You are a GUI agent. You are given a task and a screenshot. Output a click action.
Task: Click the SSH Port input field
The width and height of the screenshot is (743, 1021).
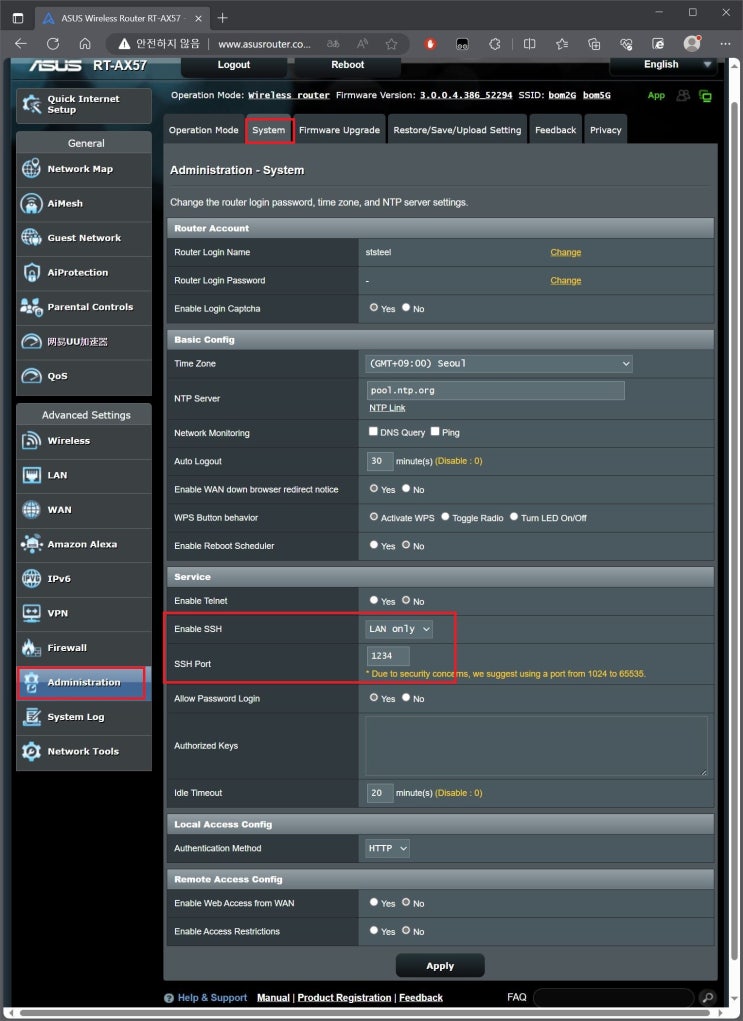tap(388, 656)
